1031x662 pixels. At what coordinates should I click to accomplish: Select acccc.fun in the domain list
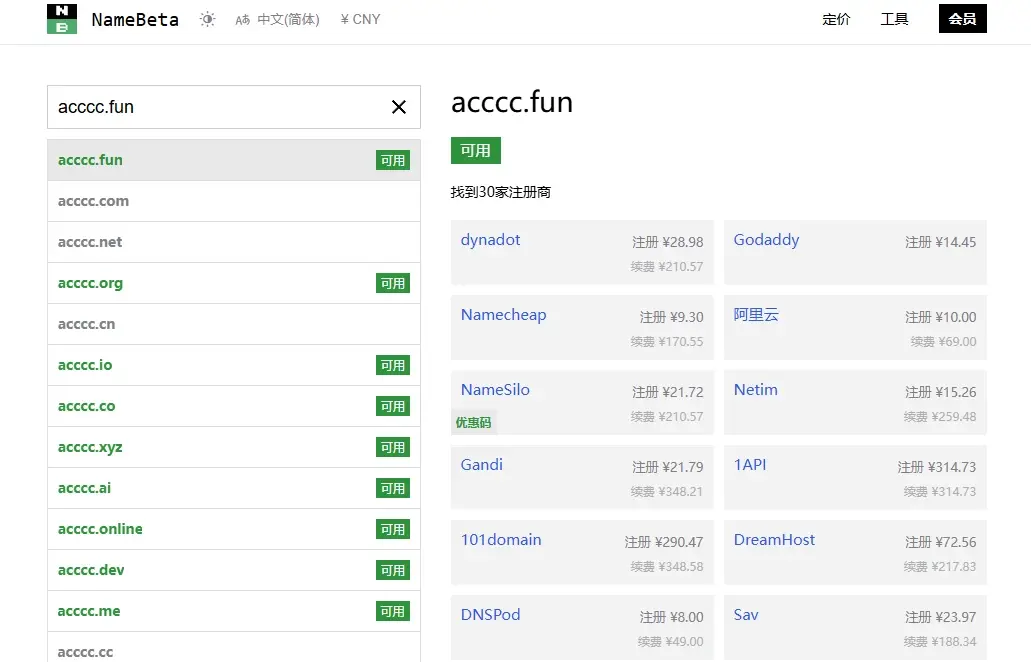coord(233,160)
